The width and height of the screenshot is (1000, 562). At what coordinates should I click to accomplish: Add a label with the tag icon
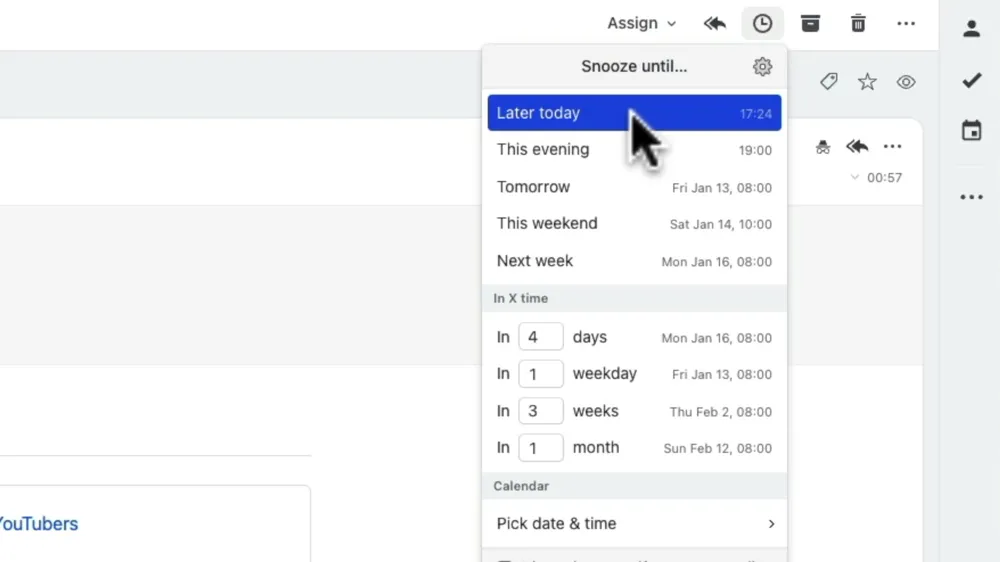click(x=828, y=82)
